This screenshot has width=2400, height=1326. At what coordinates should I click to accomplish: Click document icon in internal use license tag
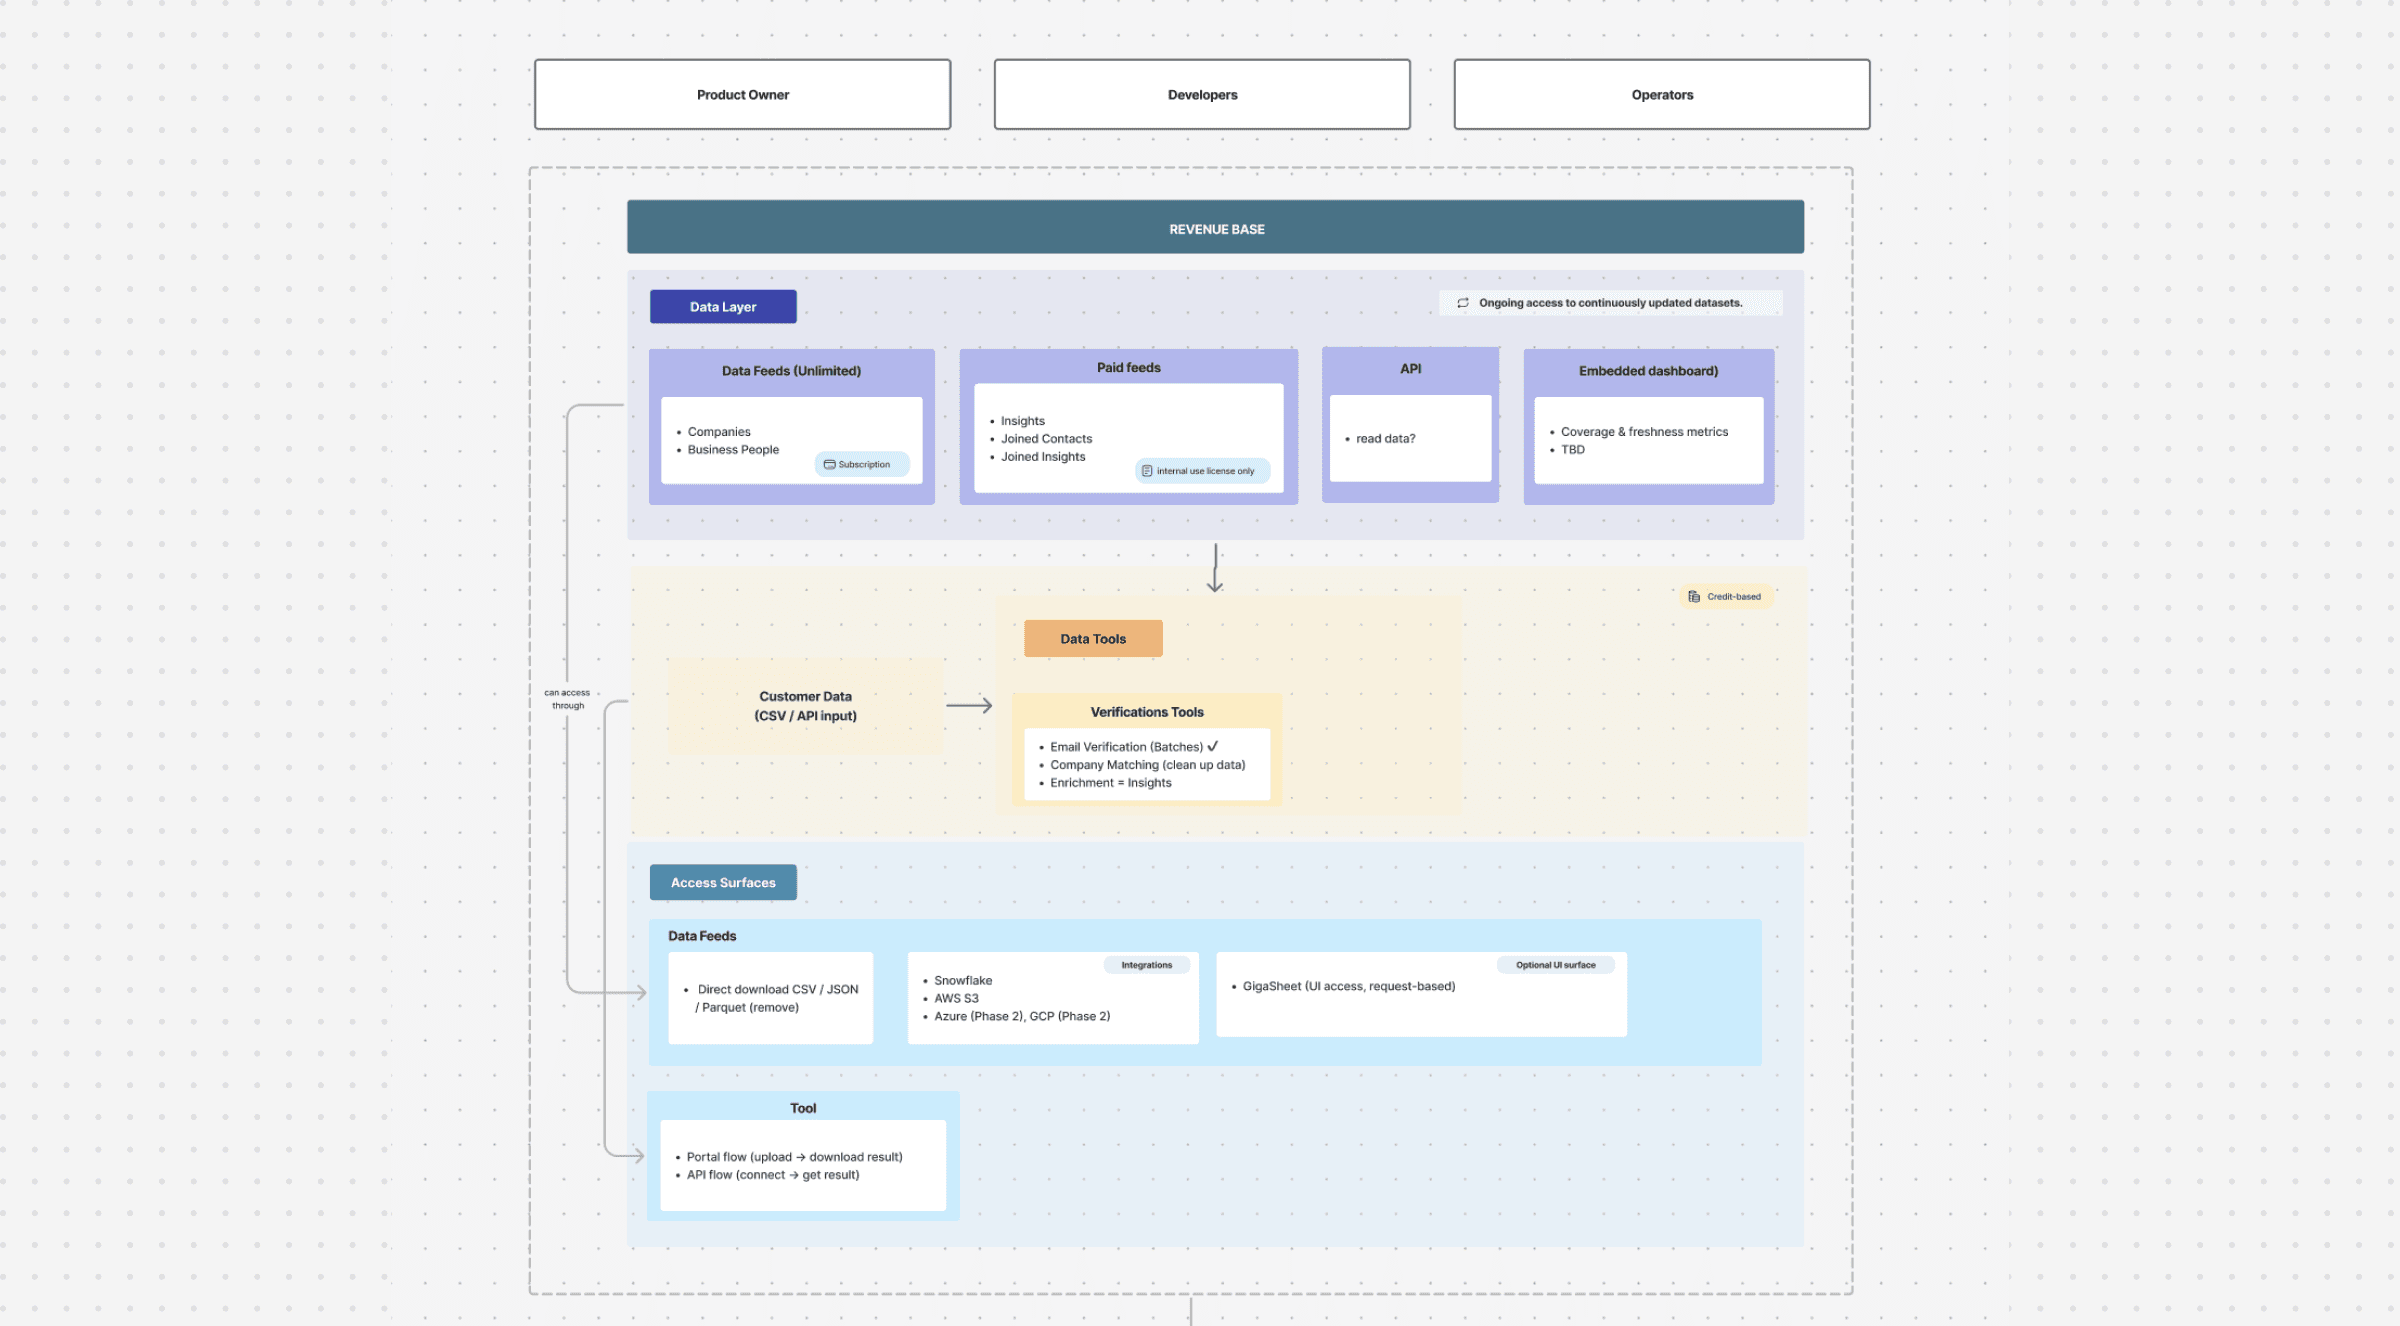tap(1147, 471)
